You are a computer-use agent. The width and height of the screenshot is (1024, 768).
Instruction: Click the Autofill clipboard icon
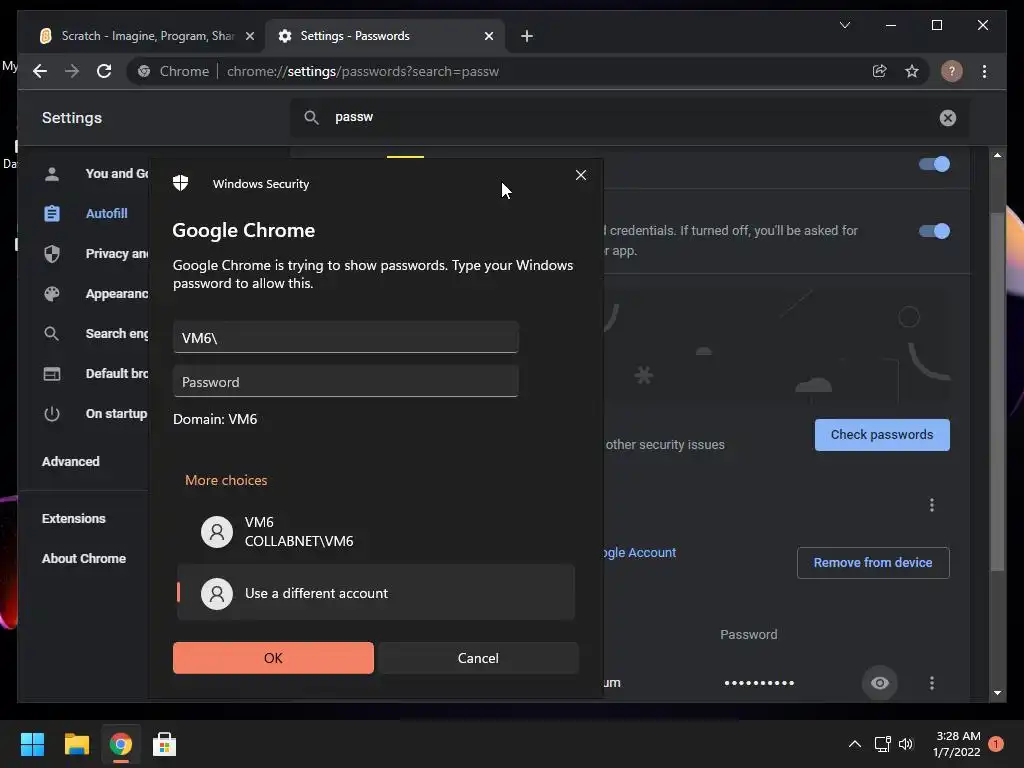52,214
